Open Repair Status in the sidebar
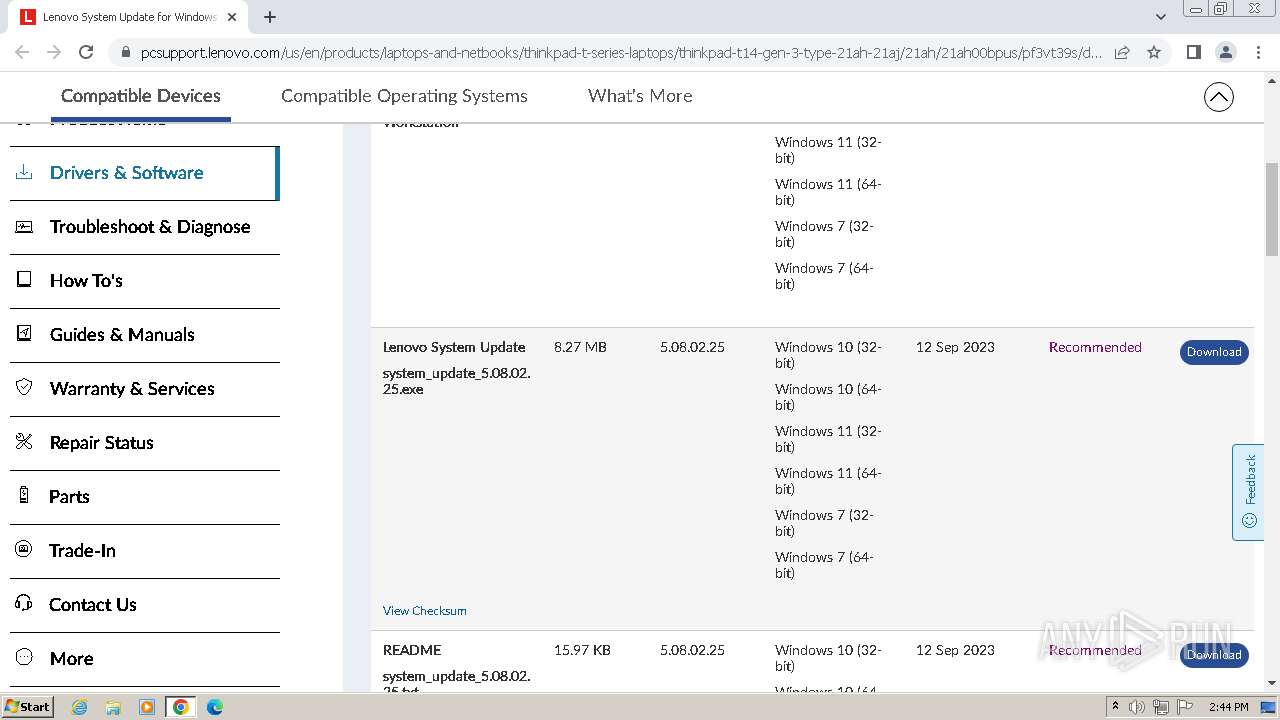The image size is (1280, 720). (145, 443)
